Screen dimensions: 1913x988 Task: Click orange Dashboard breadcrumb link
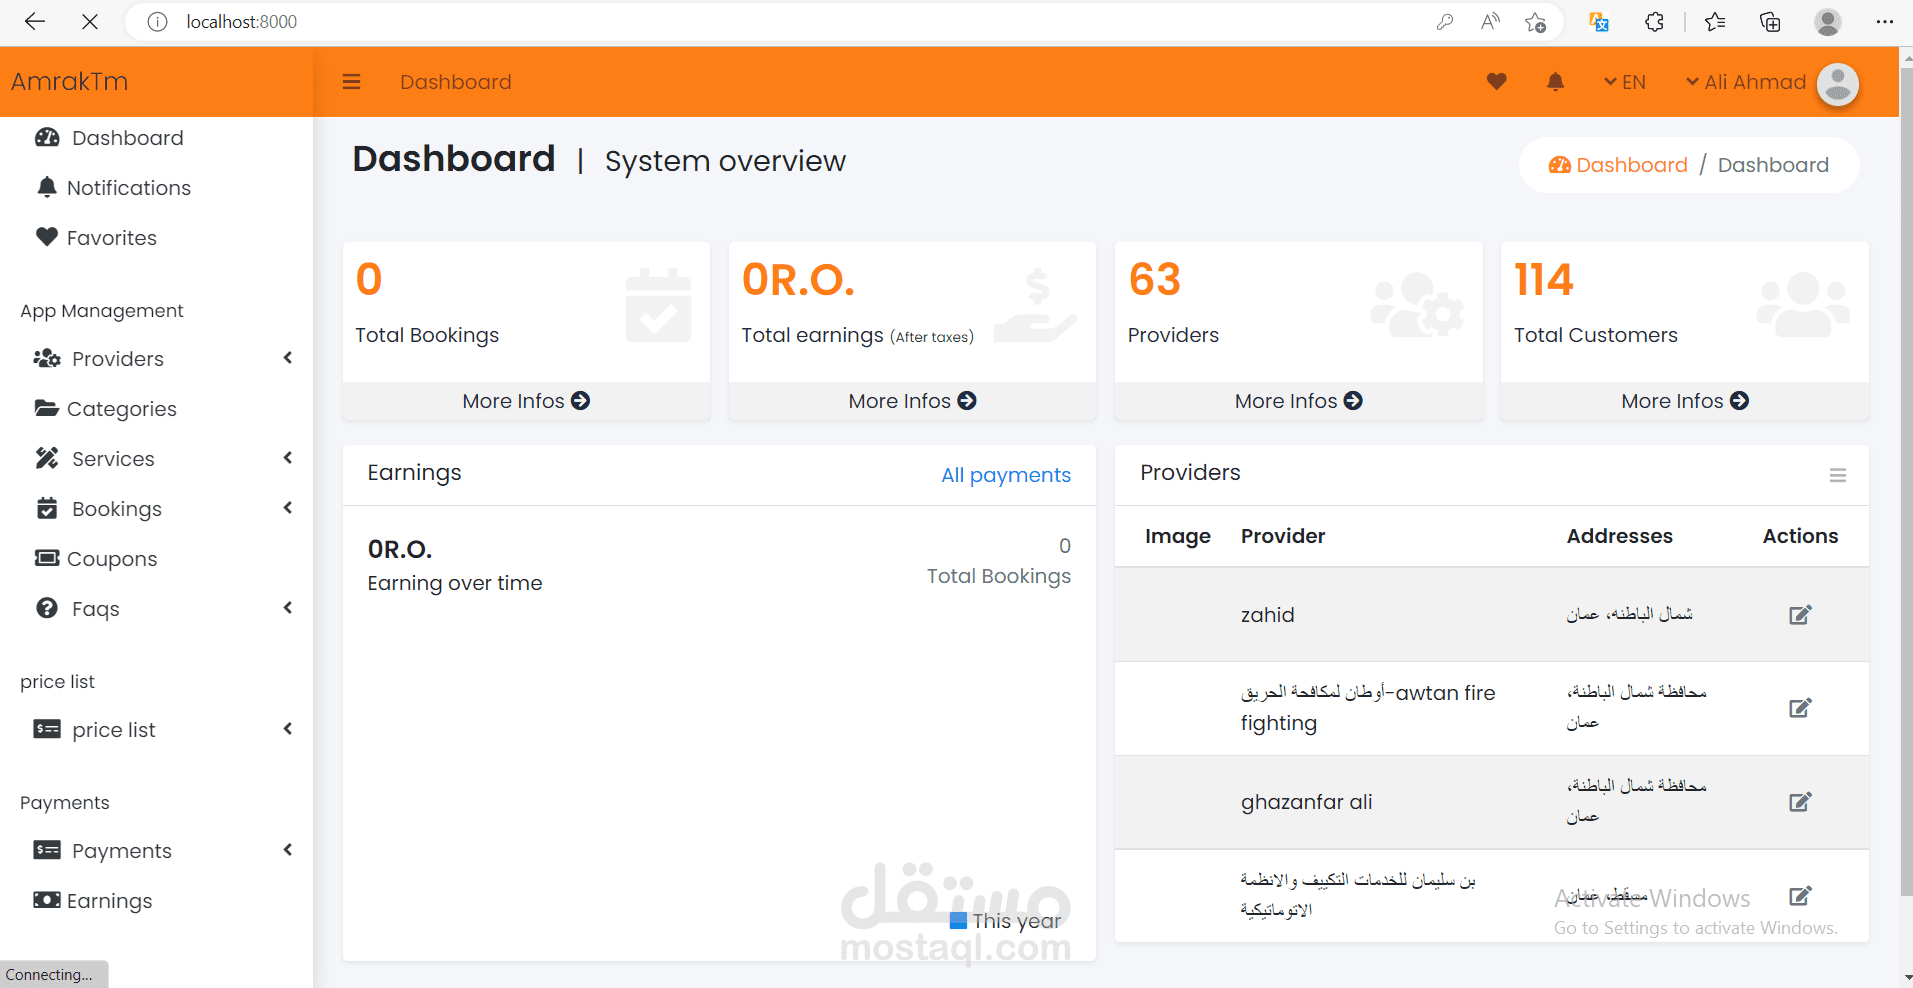1618,165
